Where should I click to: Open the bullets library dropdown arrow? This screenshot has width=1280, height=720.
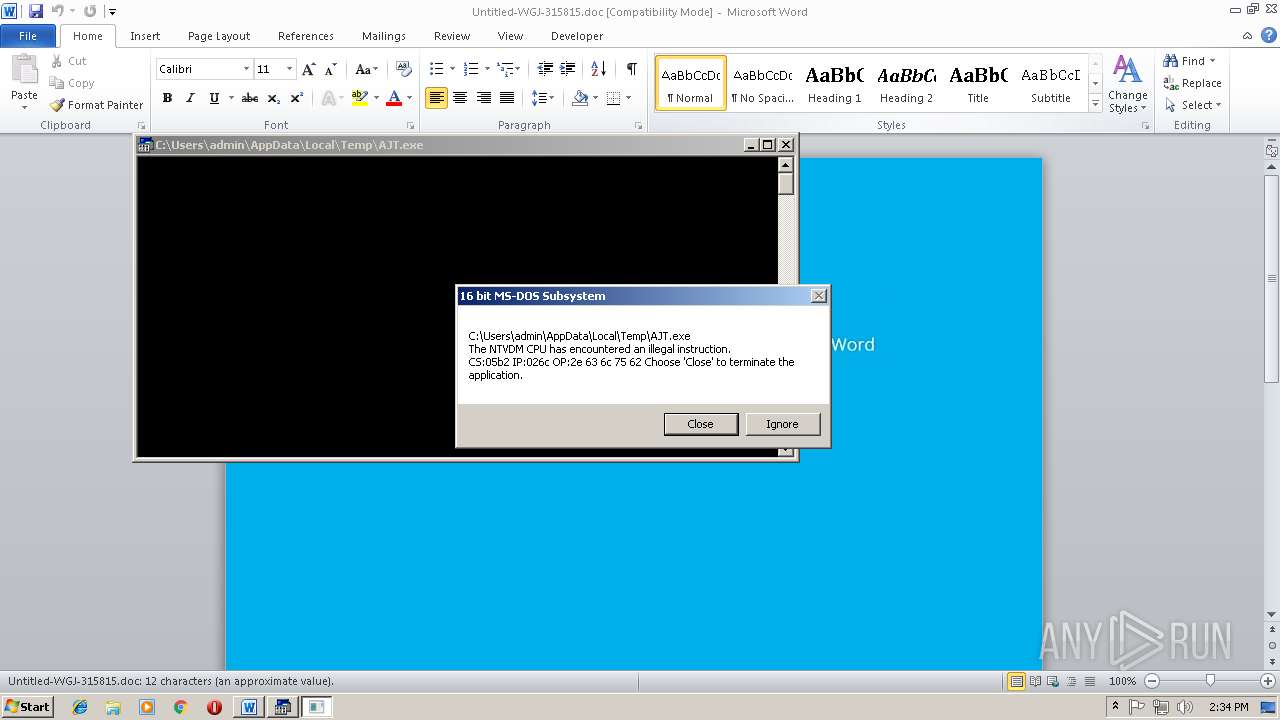coord(452,69)
